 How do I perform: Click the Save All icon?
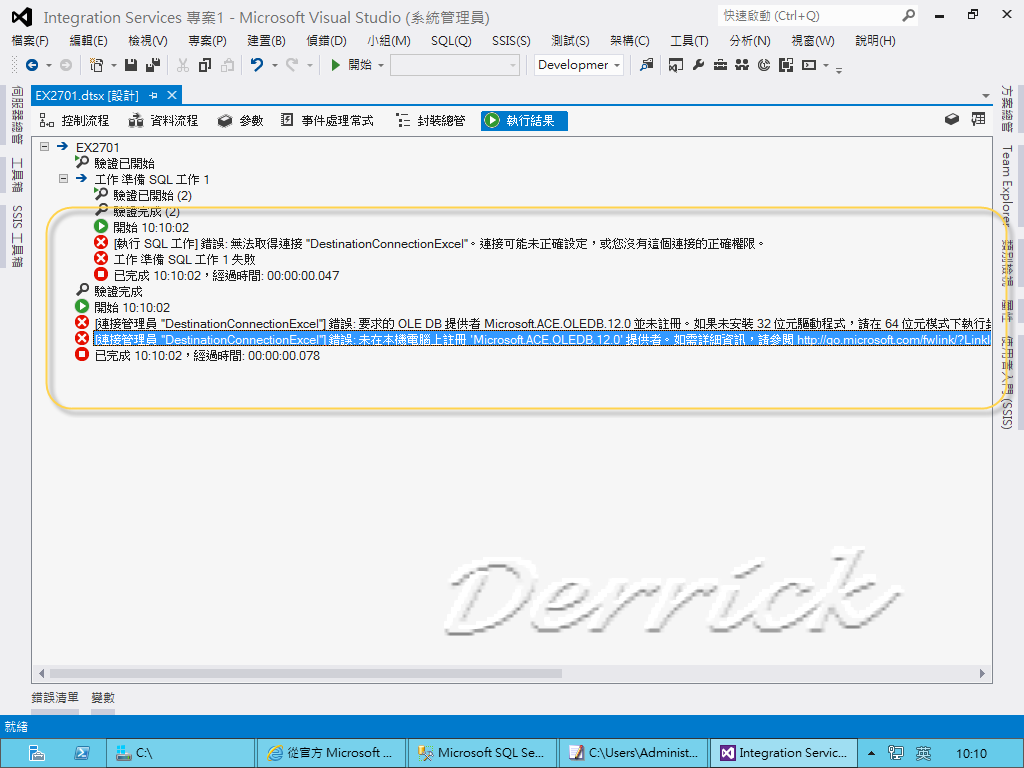151,67
